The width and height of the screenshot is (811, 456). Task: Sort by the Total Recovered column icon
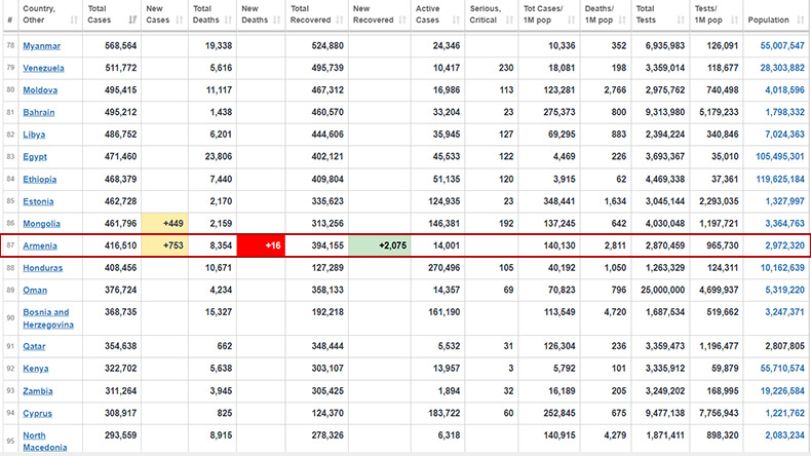coord(340,20)
